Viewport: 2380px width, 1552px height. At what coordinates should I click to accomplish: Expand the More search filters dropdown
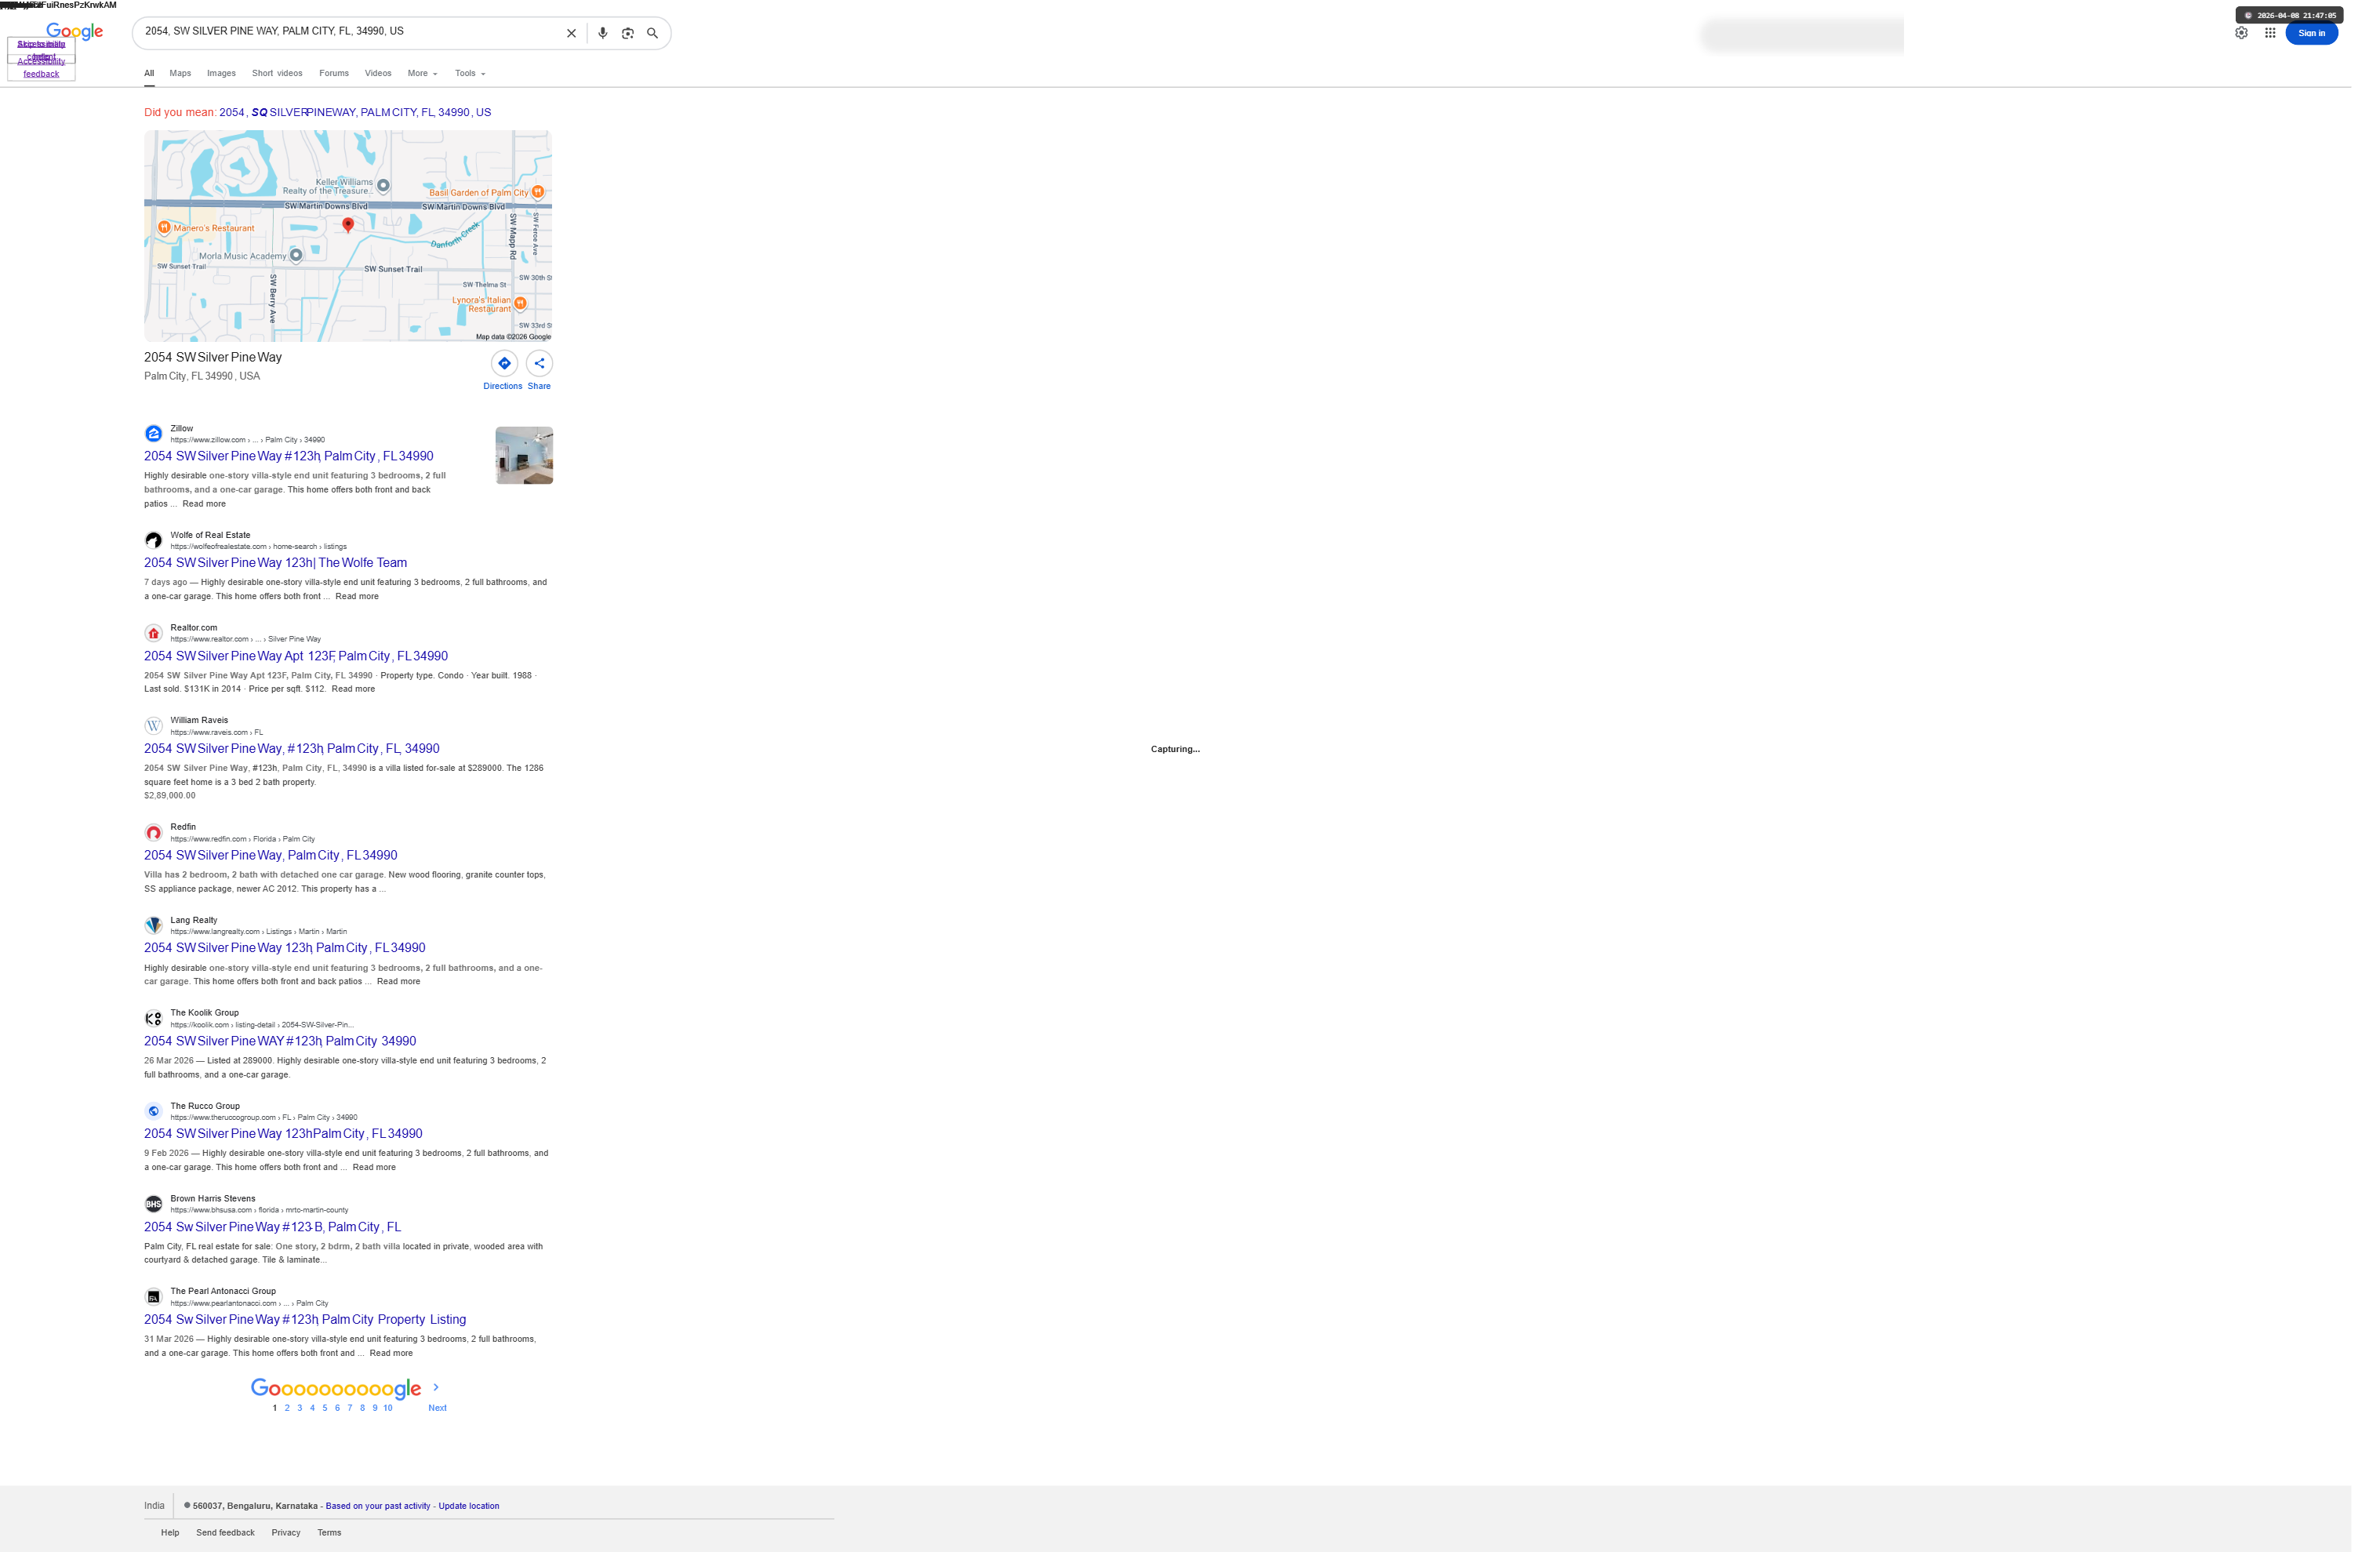(x=422, y=73)
